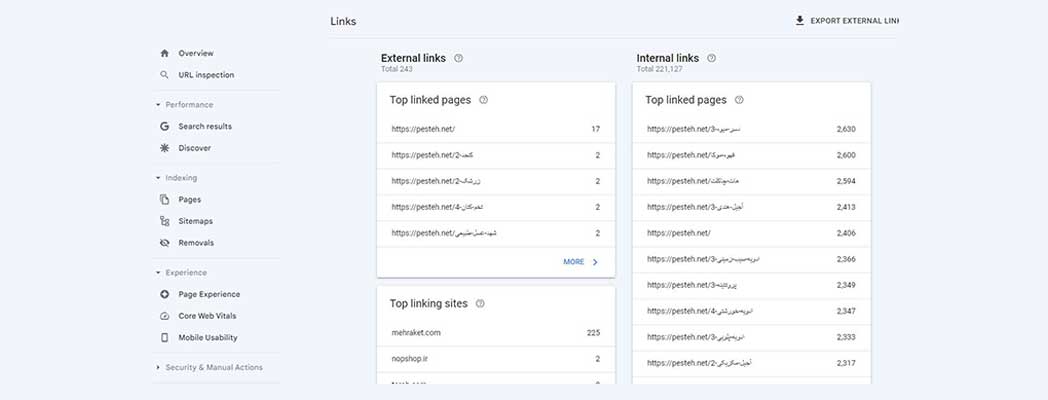Screen dimensions: 1048x400
Task: Click the Sitemaps icon in sidebar
Action: click(164, 221)
